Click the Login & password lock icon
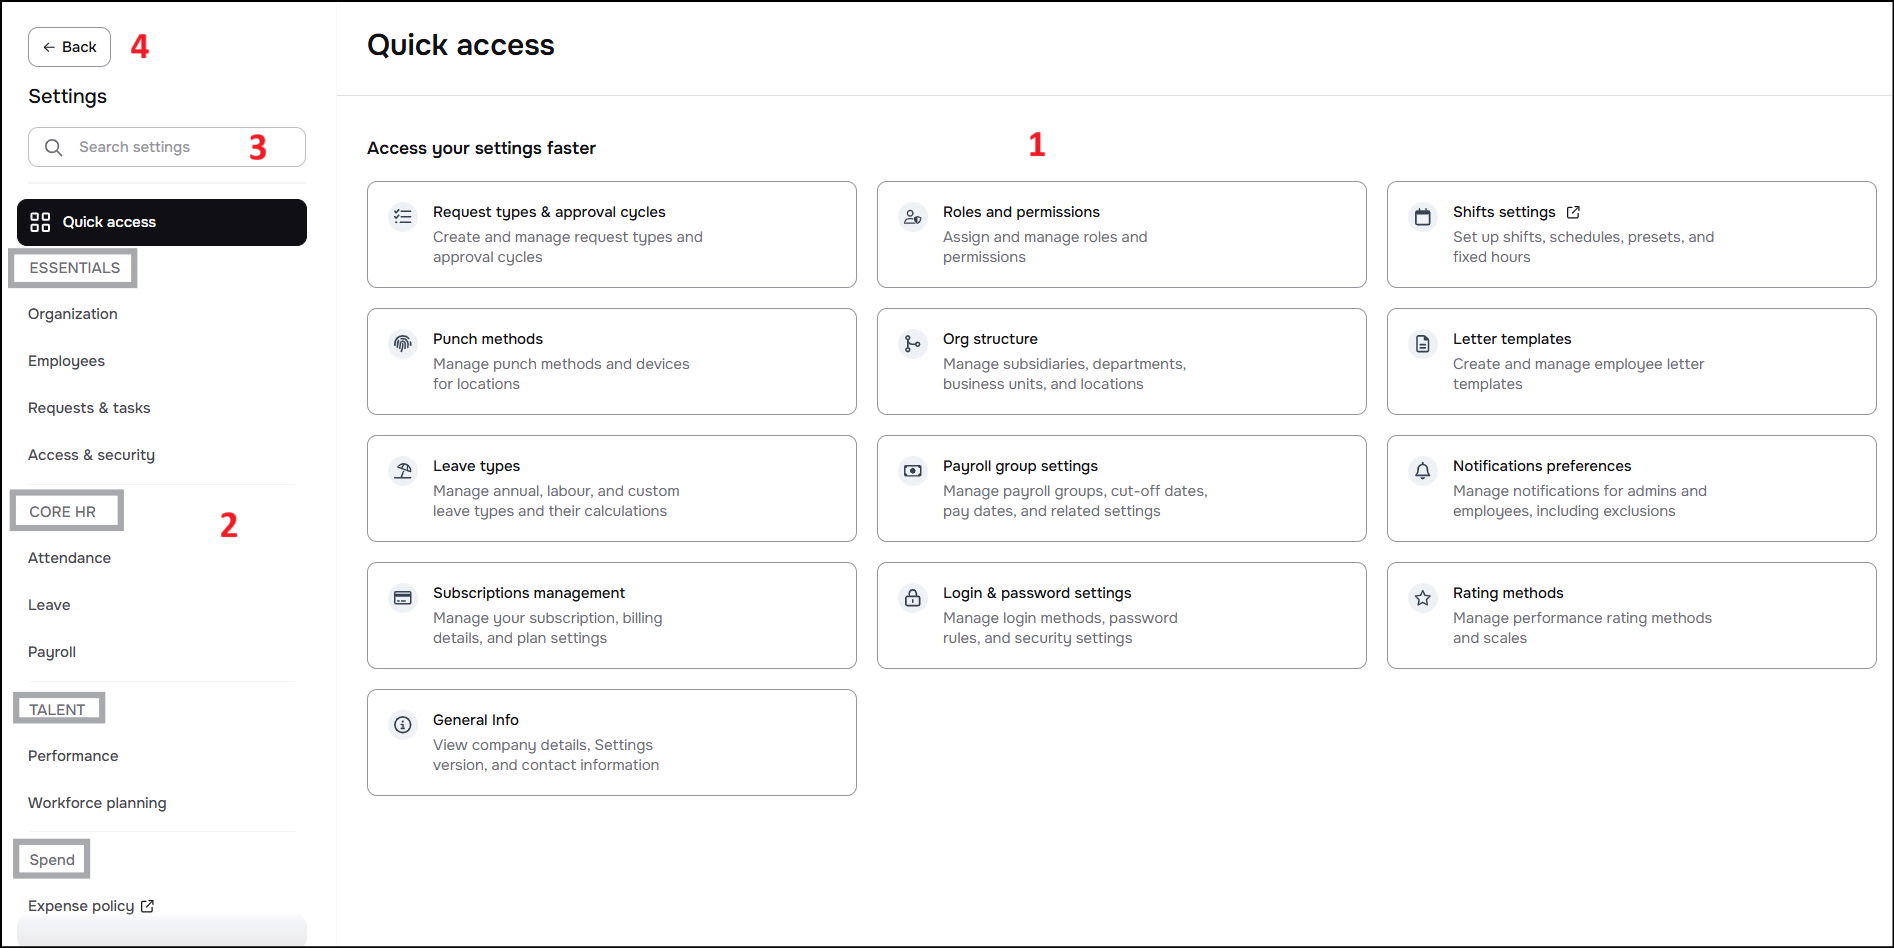Image resolution: width=1894 pixels, height=948 pixels. pyautogui.click(x=912, y=598)
